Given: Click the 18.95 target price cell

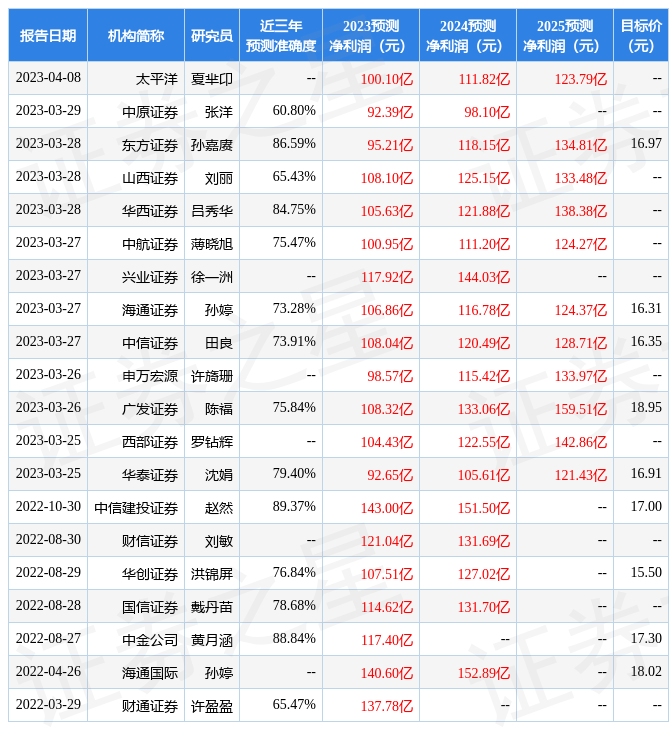Looking at the screenshot, I should click(646, 408).
